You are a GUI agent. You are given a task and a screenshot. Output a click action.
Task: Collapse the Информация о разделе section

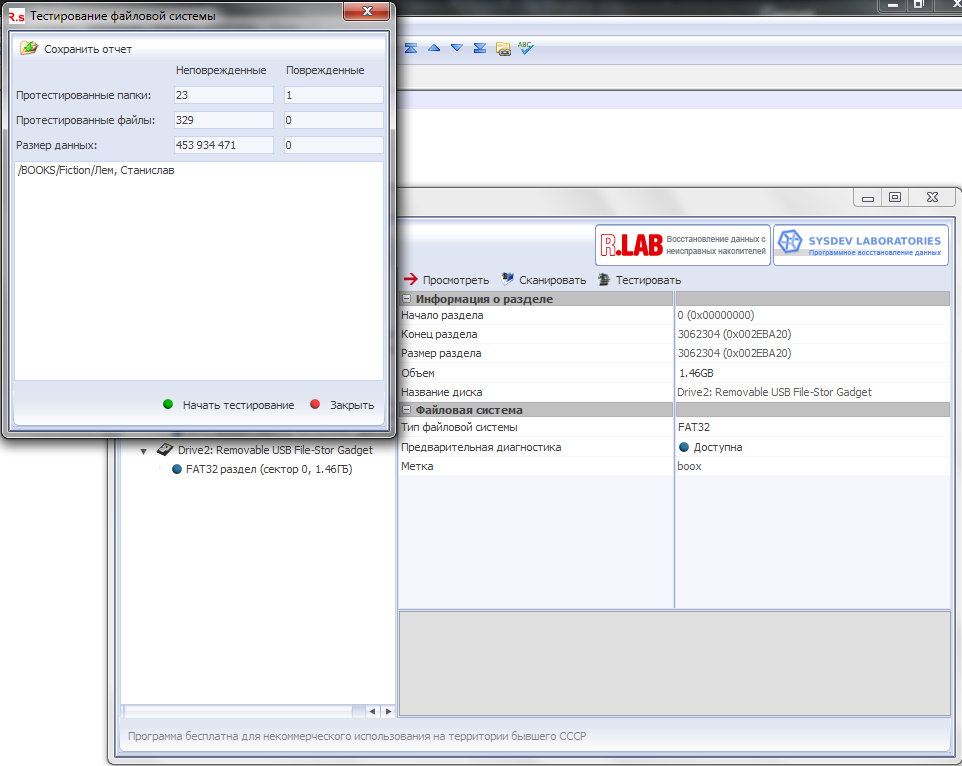click(407, 299)
